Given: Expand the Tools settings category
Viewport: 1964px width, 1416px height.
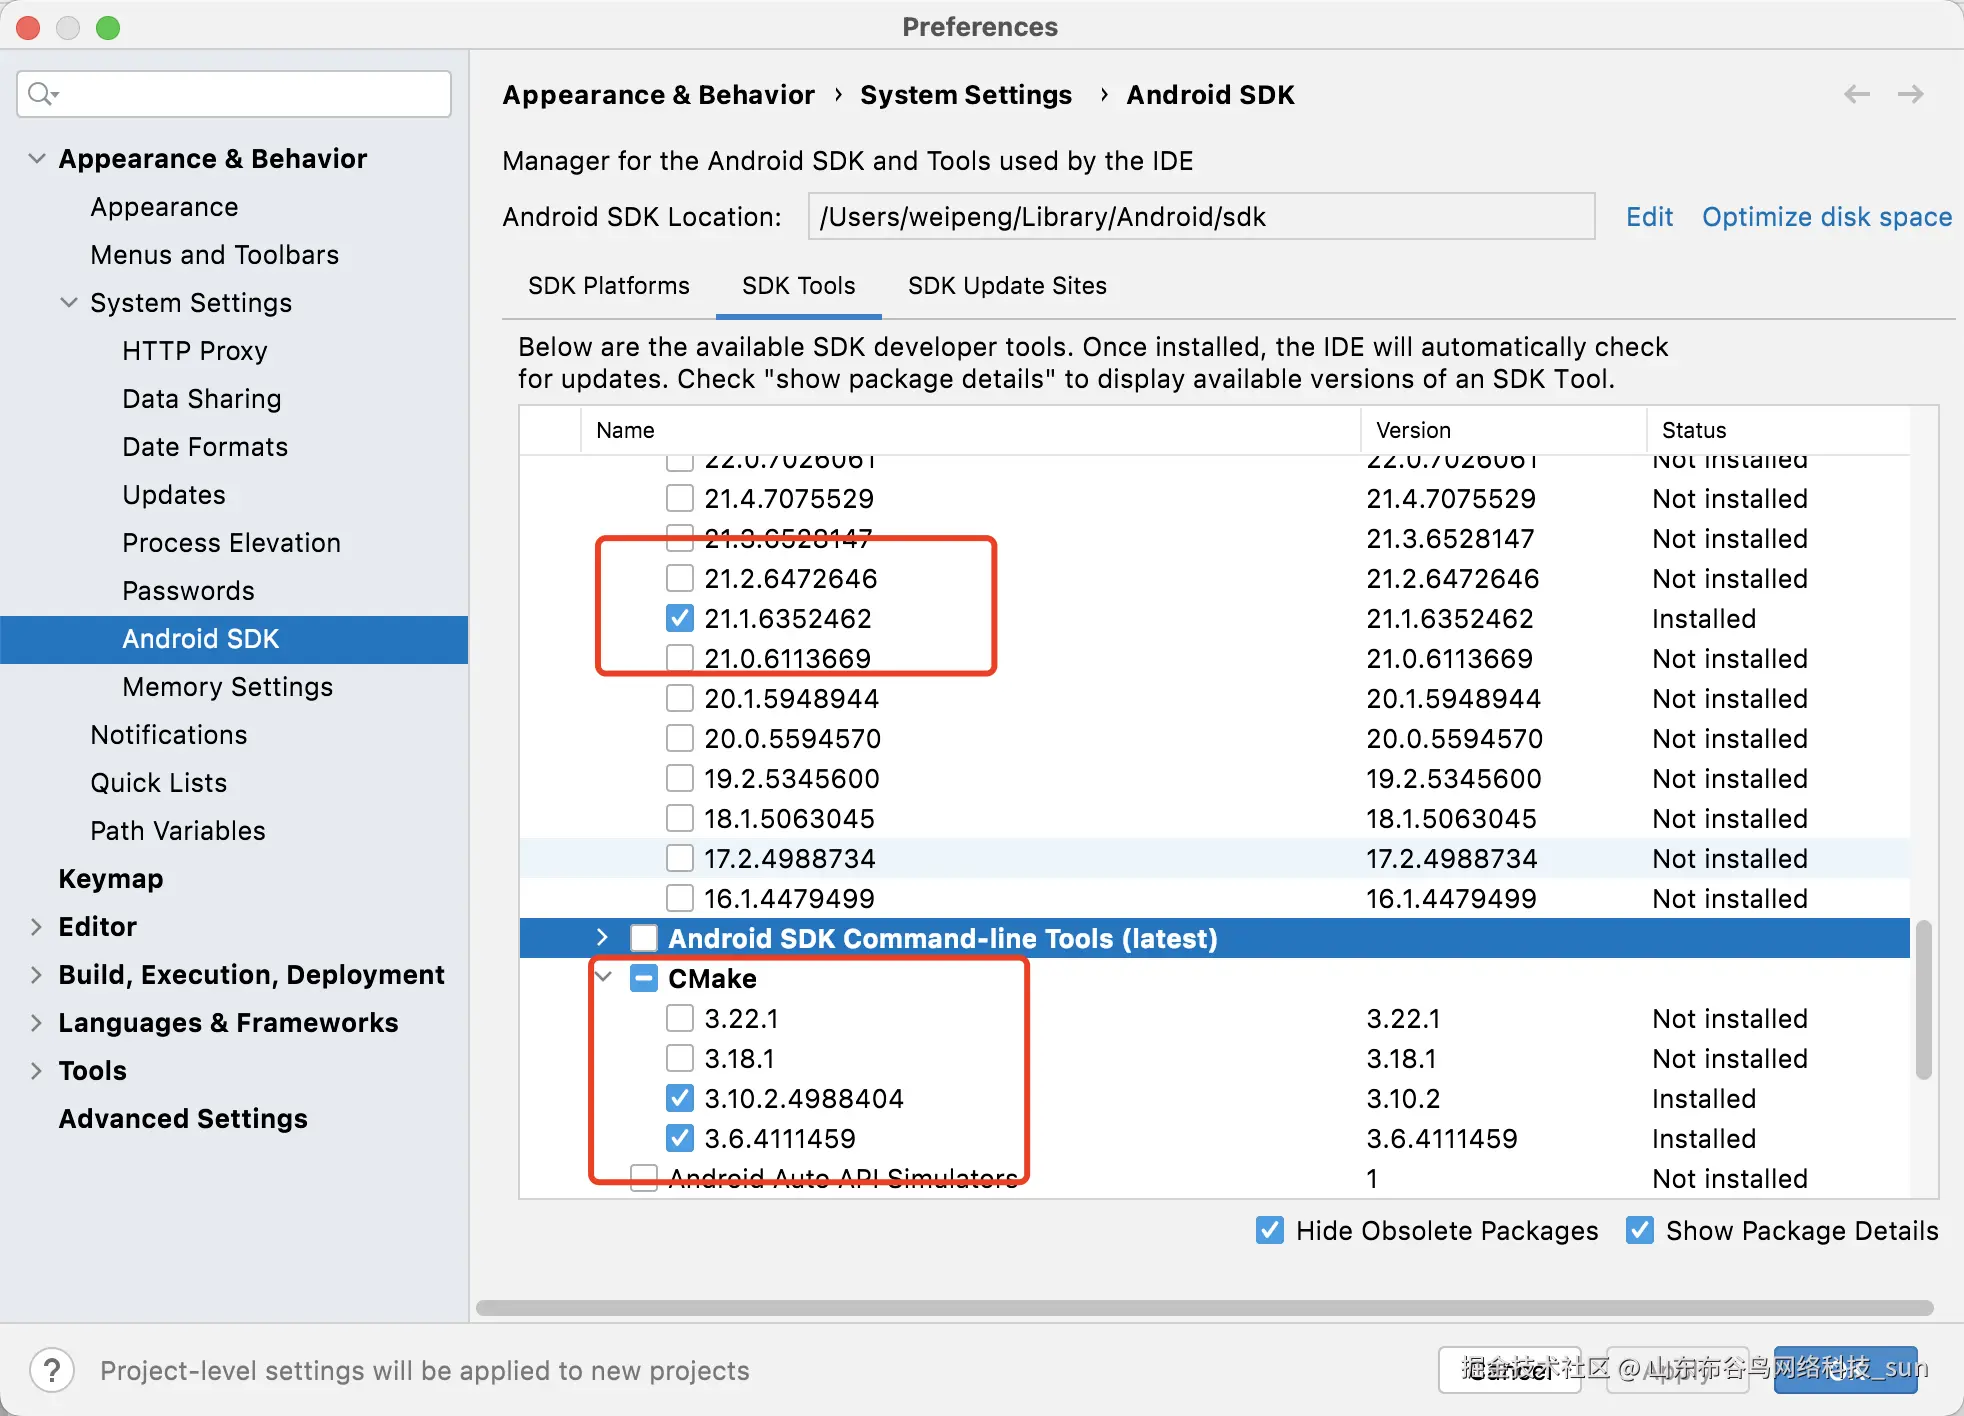Looking at the screenshot, I should click(37, 1071).
